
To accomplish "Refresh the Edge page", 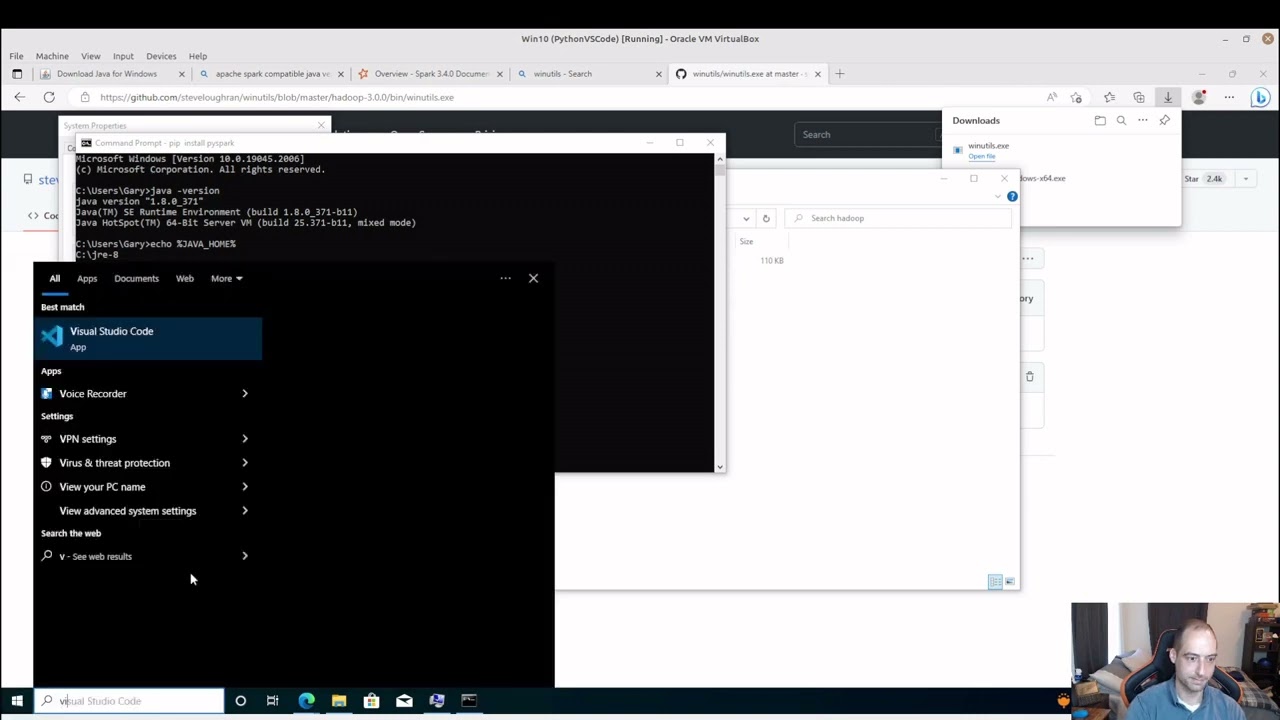I will 49,97.
